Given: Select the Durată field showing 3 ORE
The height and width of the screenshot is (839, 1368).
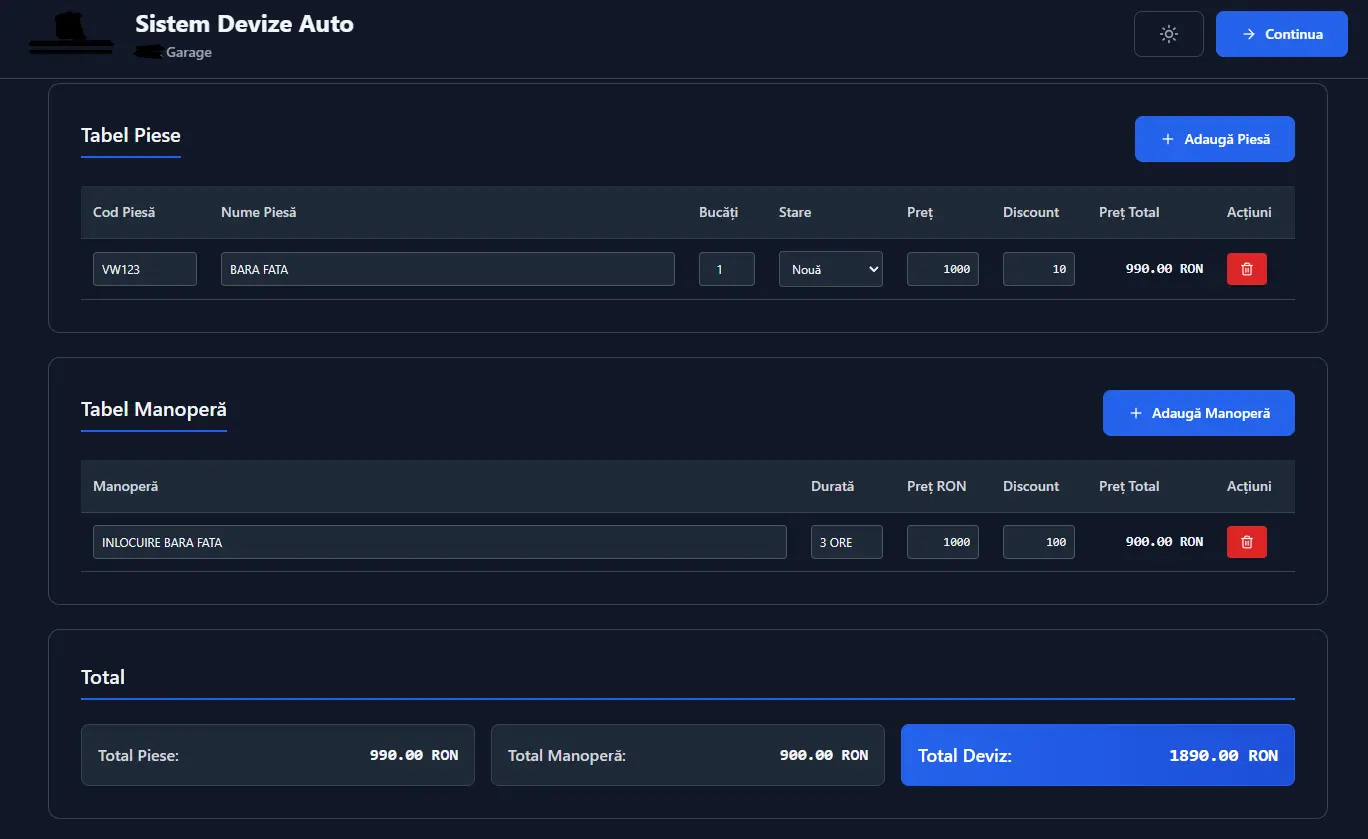Looking at the screenshot, I should (x=846, y=542).
